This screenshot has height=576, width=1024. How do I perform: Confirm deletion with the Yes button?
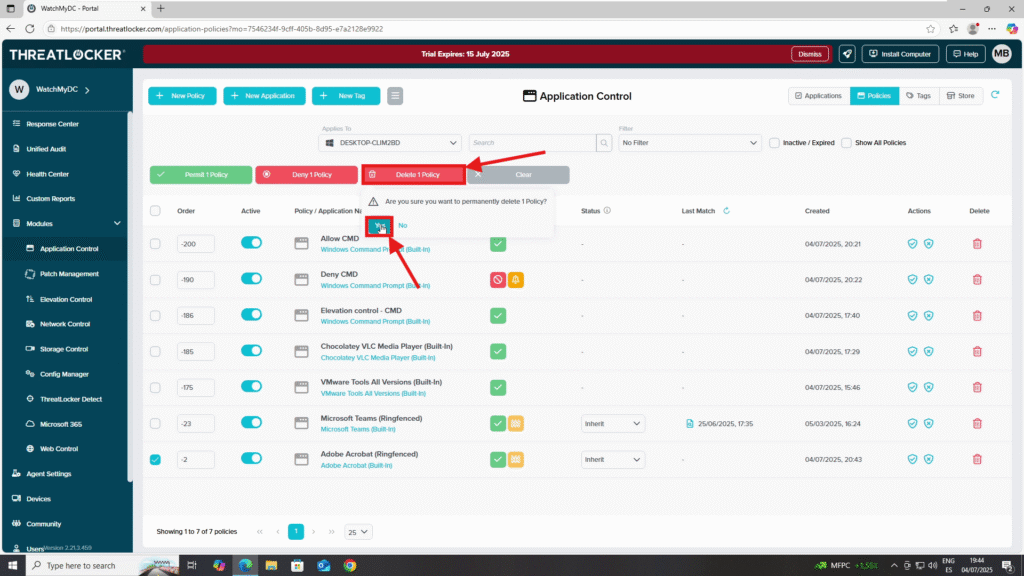click(379, 225)
